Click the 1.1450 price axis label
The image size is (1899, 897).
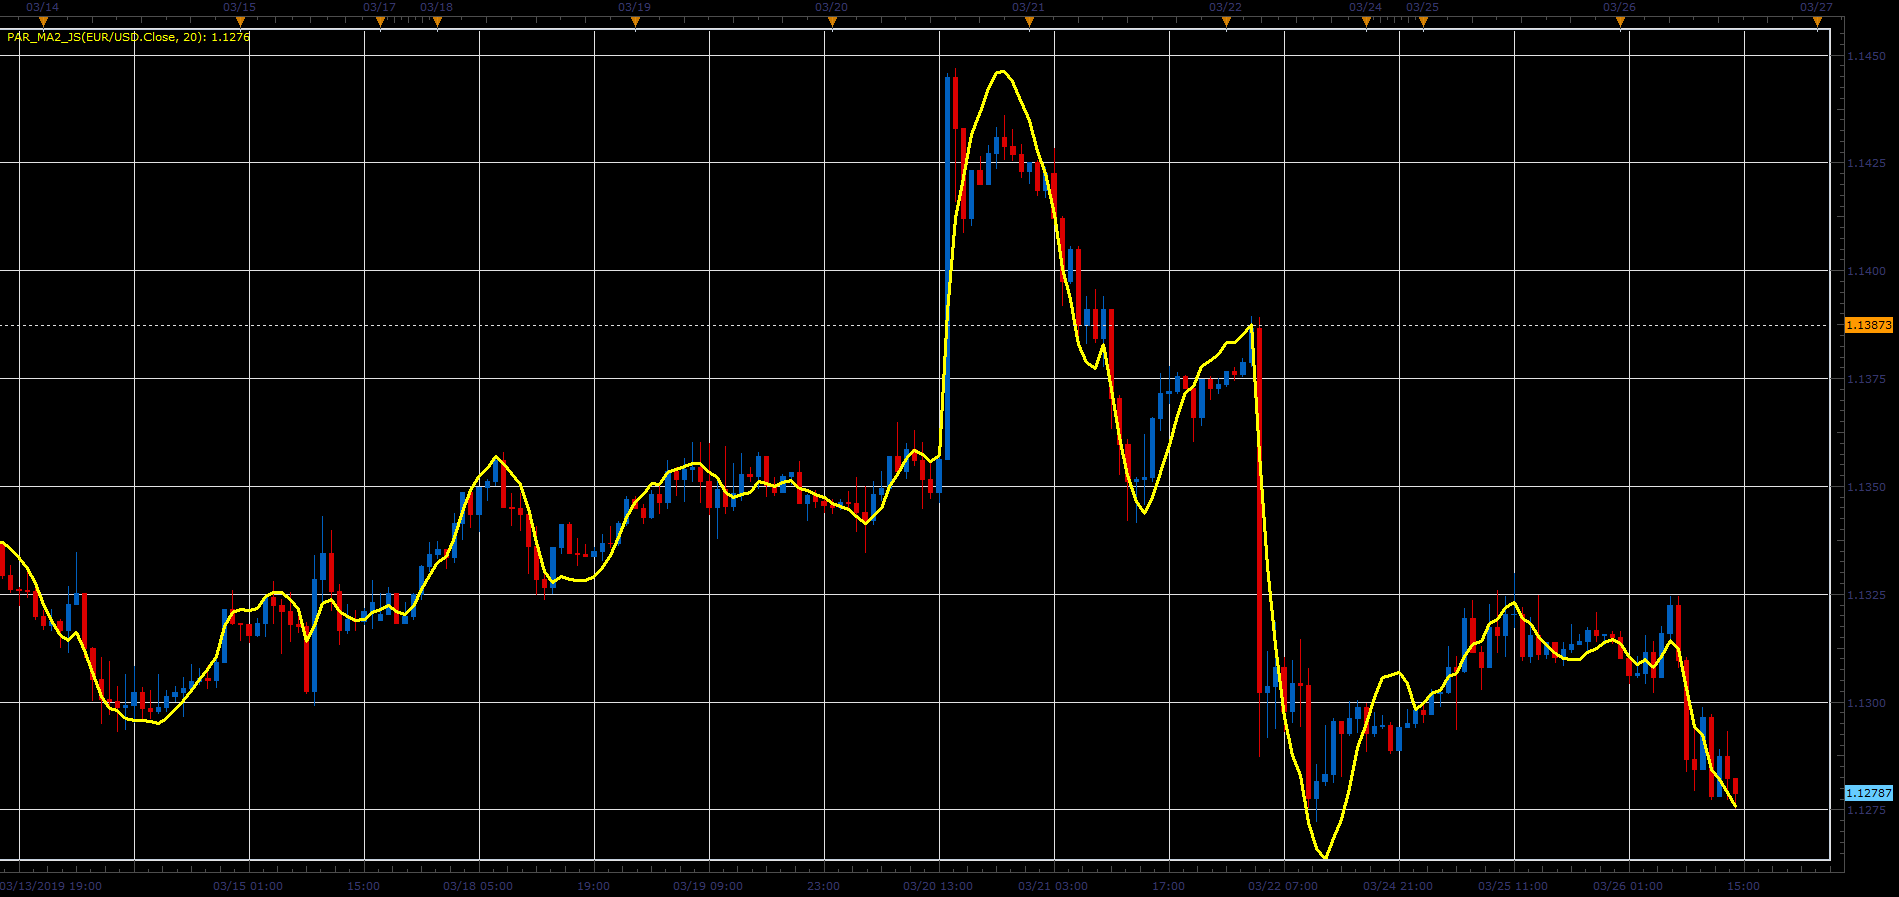pos(1866,56)
